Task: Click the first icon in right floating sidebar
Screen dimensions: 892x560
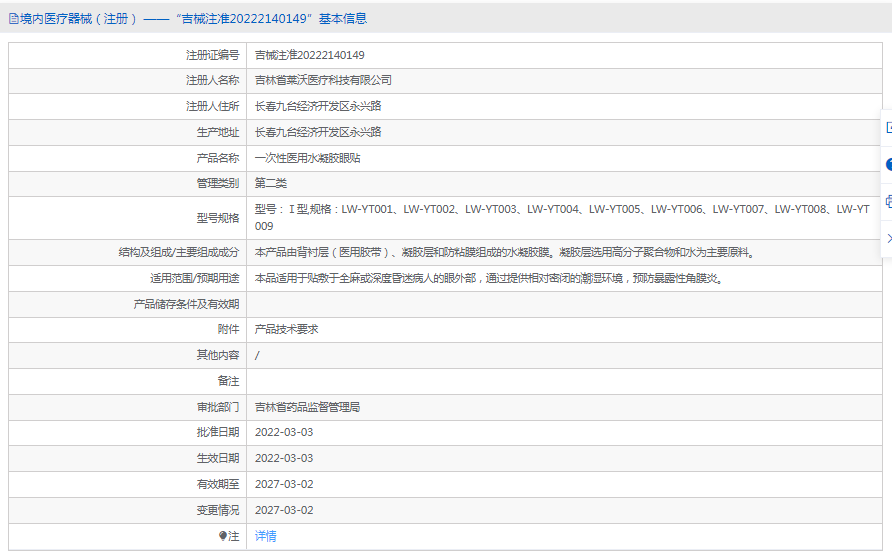Action: [x=888, y=127]
